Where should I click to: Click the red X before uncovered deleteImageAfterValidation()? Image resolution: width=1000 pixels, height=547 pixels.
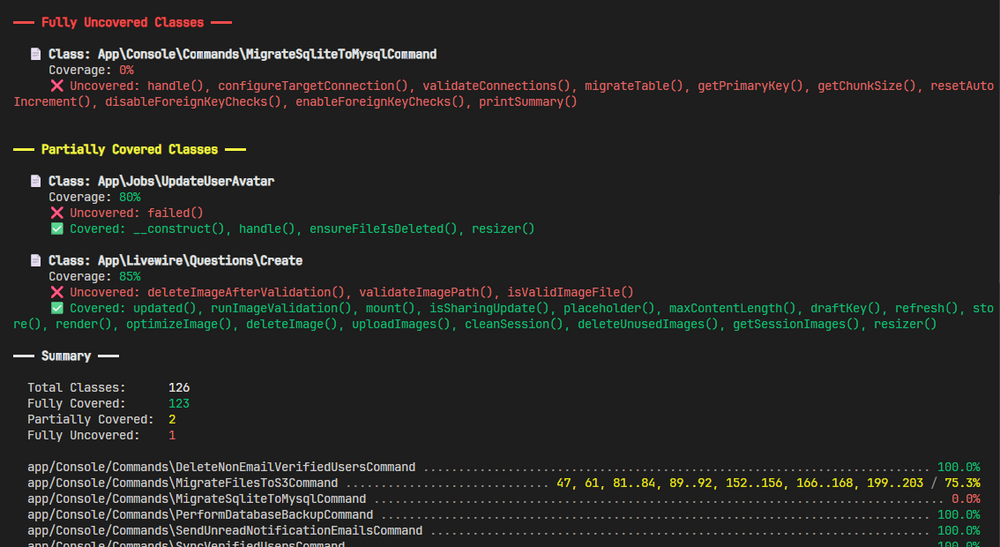(56, 292)
